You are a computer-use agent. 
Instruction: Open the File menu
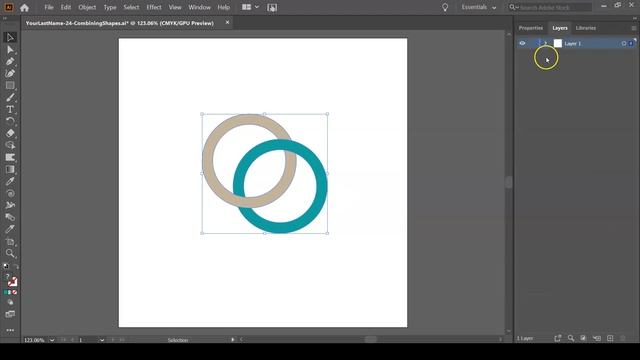point(49,7)
